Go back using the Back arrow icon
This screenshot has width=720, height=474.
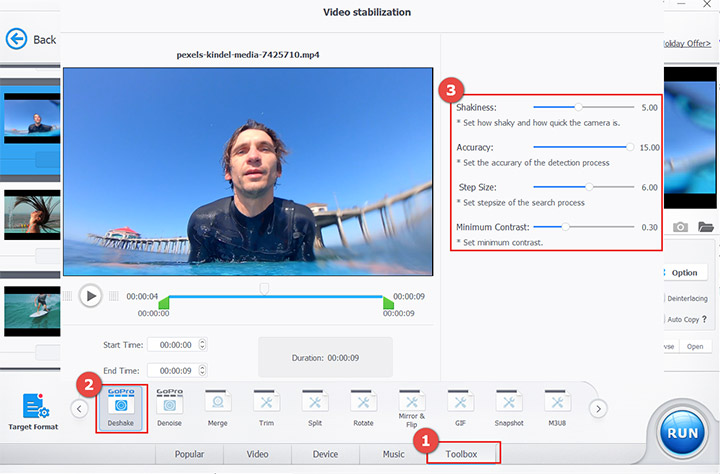(x=17, y=39)
